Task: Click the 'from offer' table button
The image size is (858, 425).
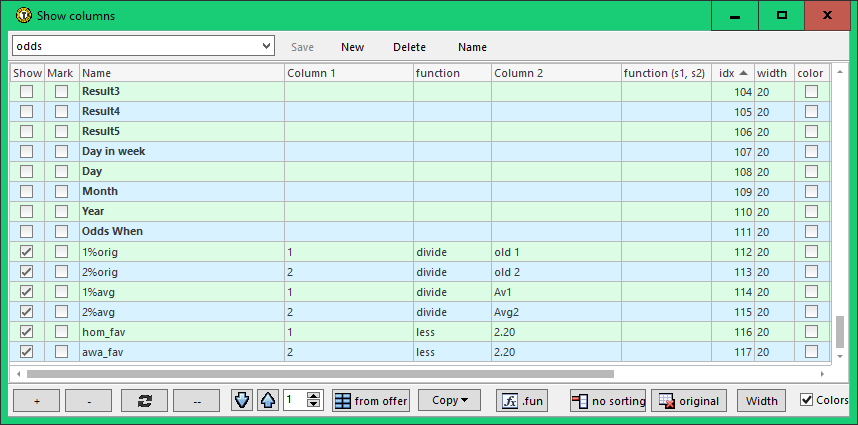Action: point(371,400)
